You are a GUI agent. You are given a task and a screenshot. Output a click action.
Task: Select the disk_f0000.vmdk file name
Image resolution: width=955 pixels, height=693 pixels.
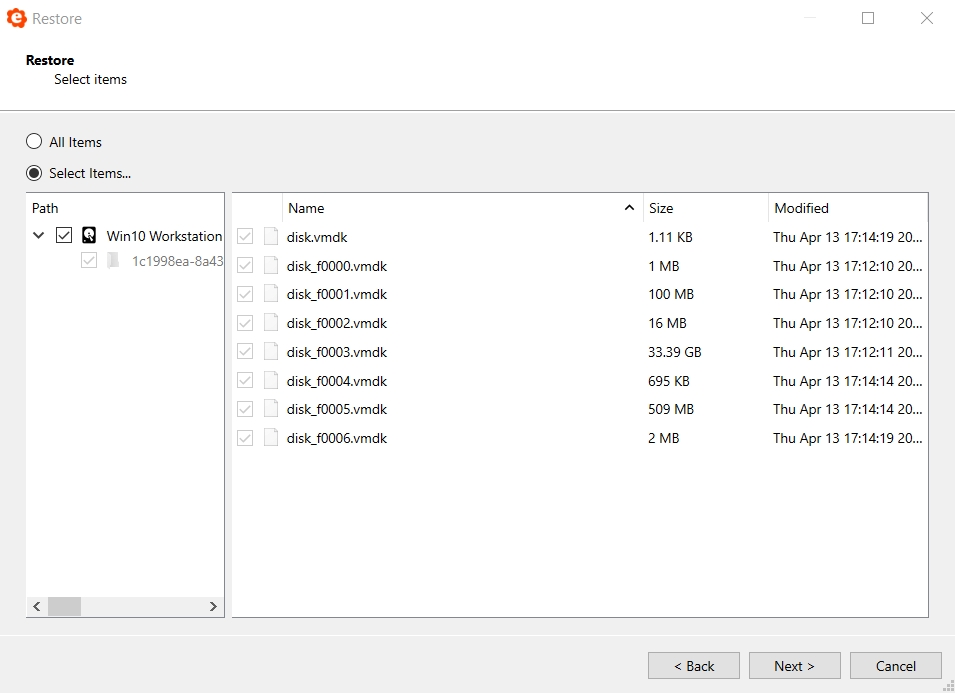pyautogui.click(x=337, y=266)
